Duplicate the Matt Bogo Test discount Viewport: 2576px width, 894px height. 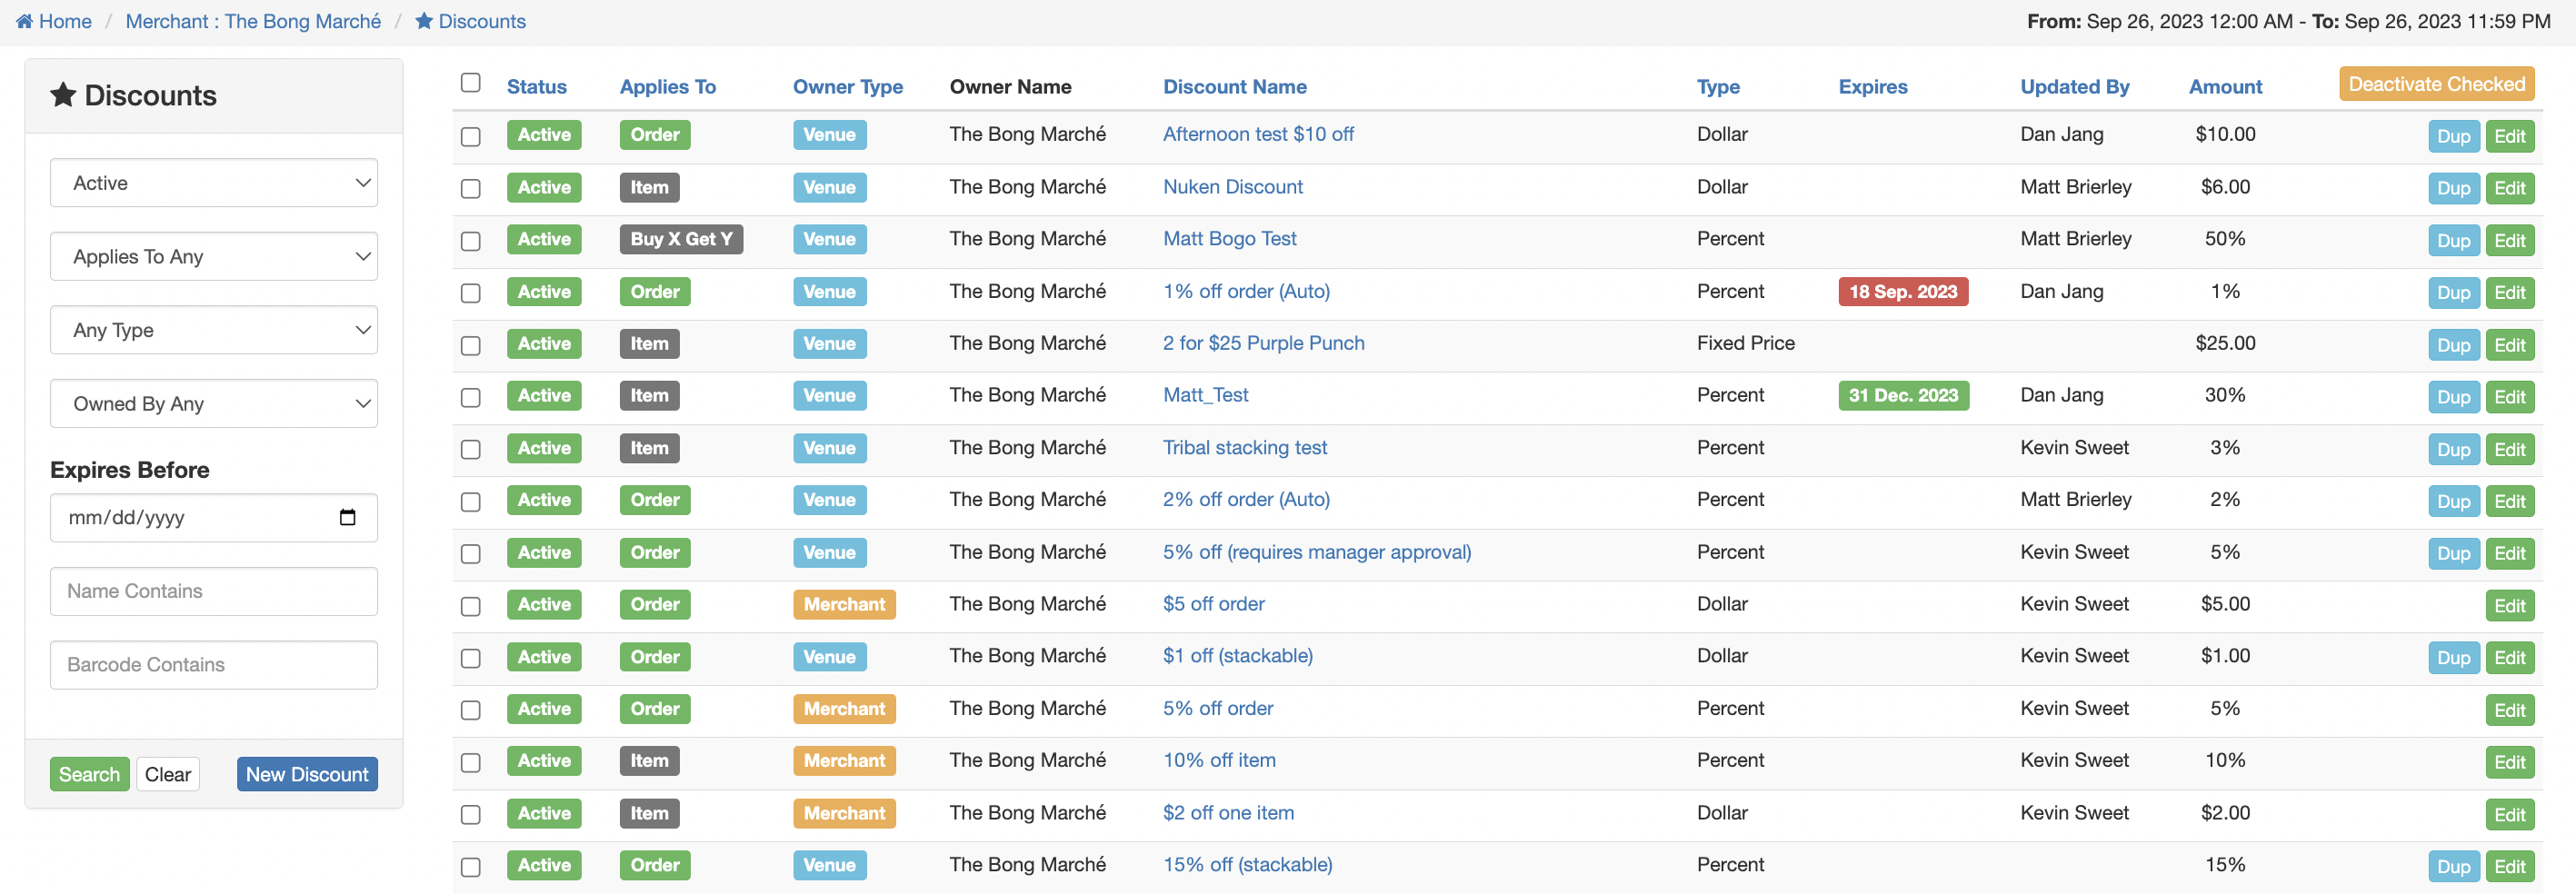[2453, 241]
